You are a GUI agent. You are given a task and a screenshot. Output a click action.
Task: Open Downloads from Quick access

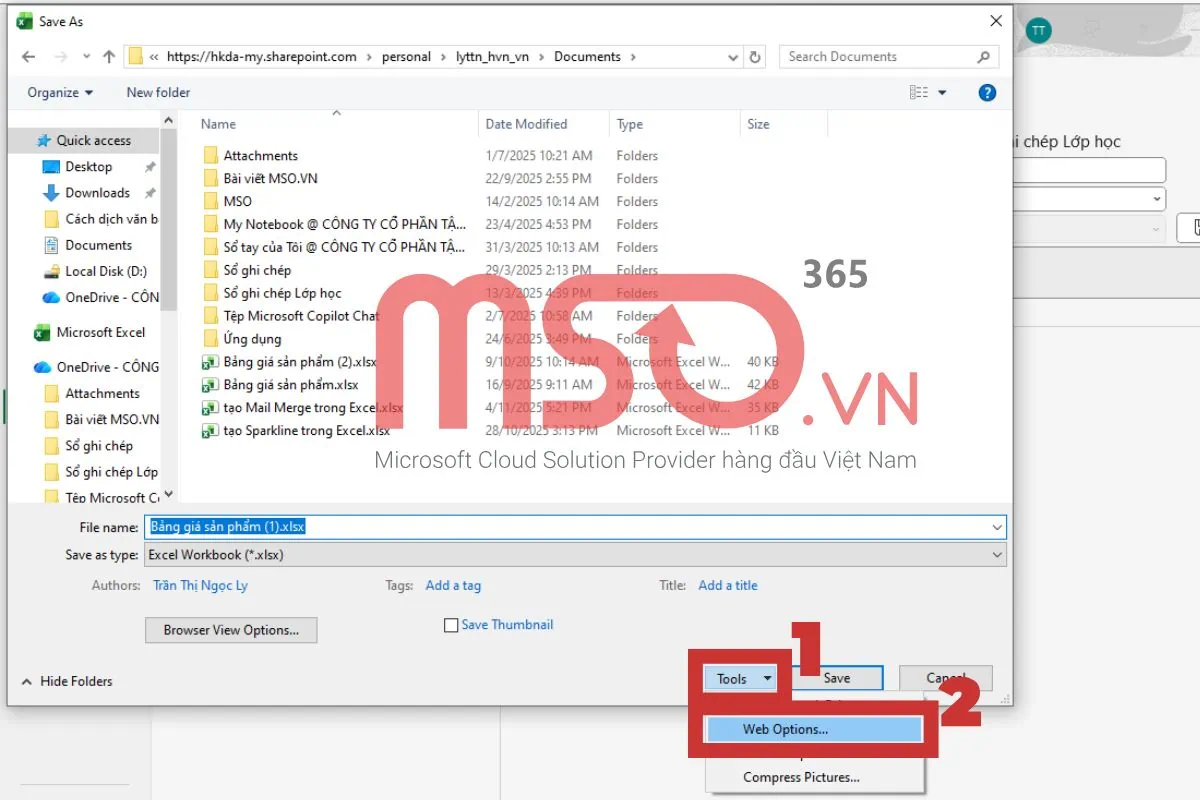pos(97,193)
